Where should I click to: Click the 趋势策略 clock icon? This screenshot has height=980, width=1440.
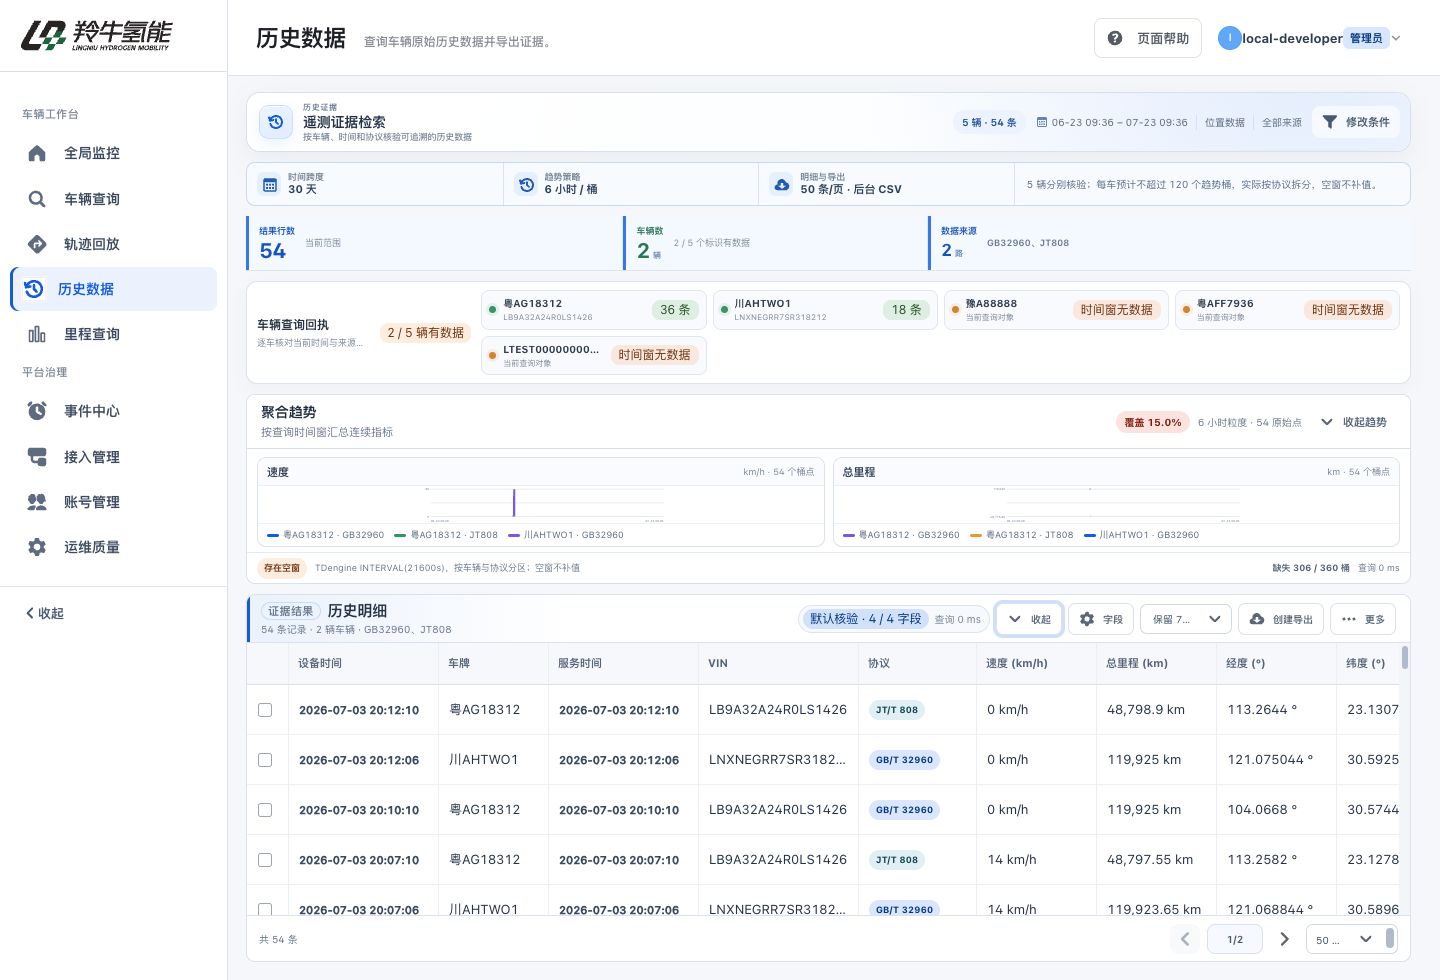click(x=526, y=184)
